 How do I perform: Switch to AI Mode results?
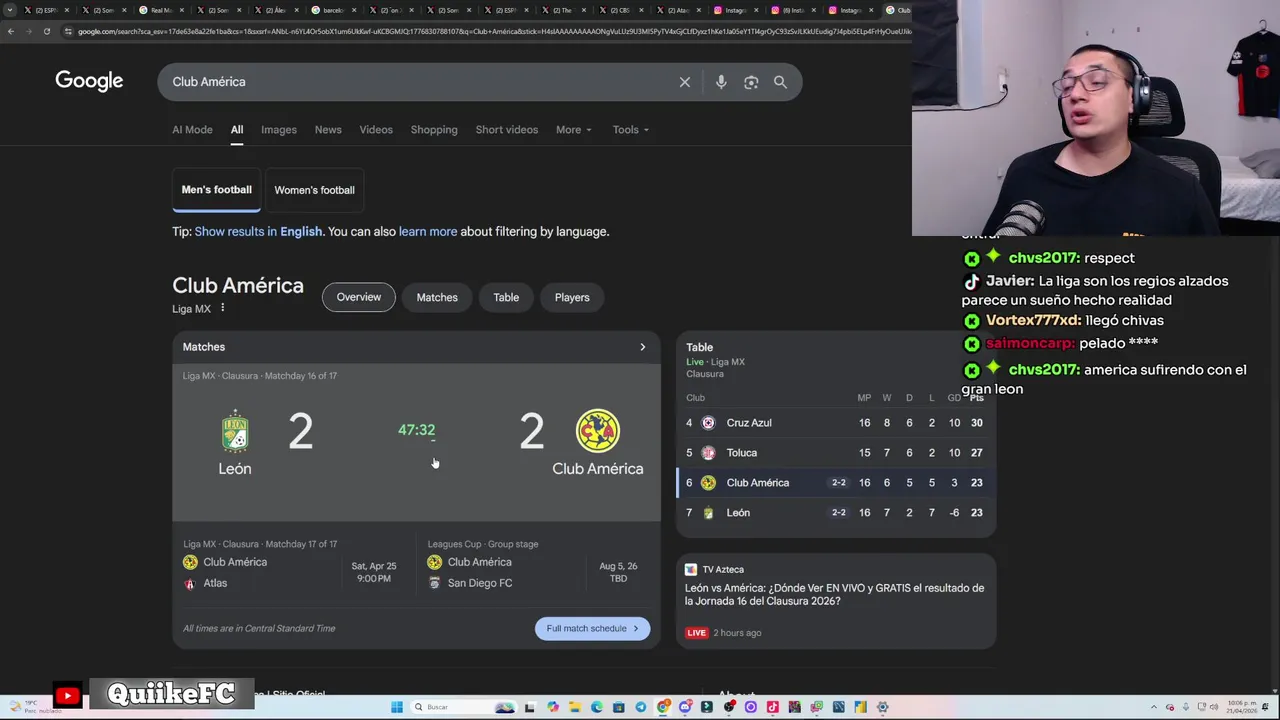[x=192, y=129]
